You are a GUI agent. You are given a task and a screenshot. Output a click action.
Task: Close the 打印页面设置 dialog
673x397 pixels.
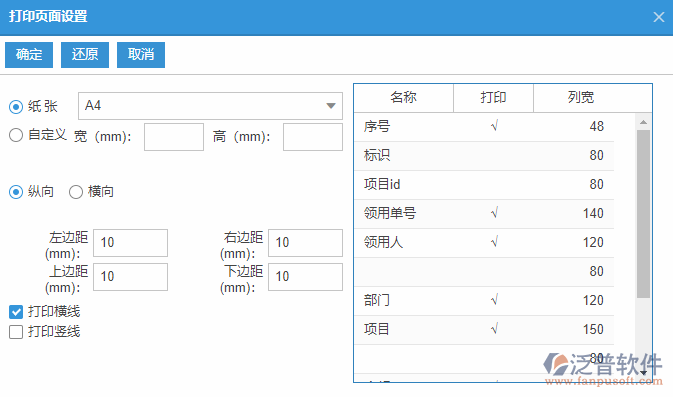tap(658, 17)
